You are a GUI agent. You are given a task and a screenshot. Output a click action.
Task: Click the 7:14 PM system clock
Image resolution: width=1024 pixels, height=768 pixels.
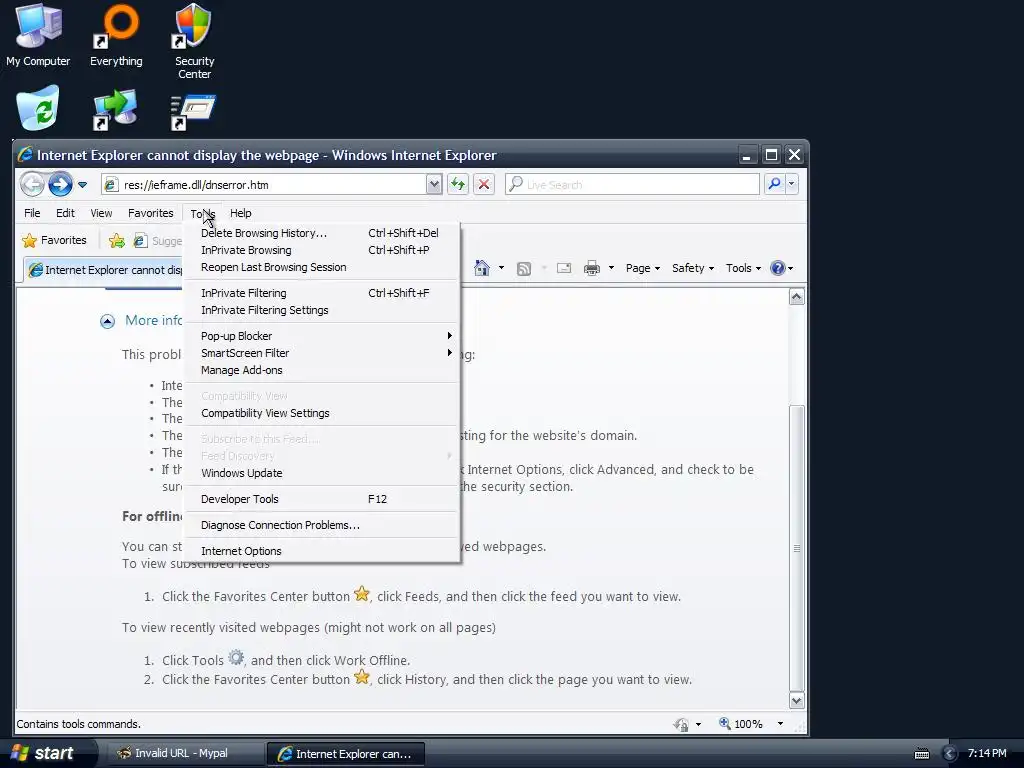[x=987, y=754]
